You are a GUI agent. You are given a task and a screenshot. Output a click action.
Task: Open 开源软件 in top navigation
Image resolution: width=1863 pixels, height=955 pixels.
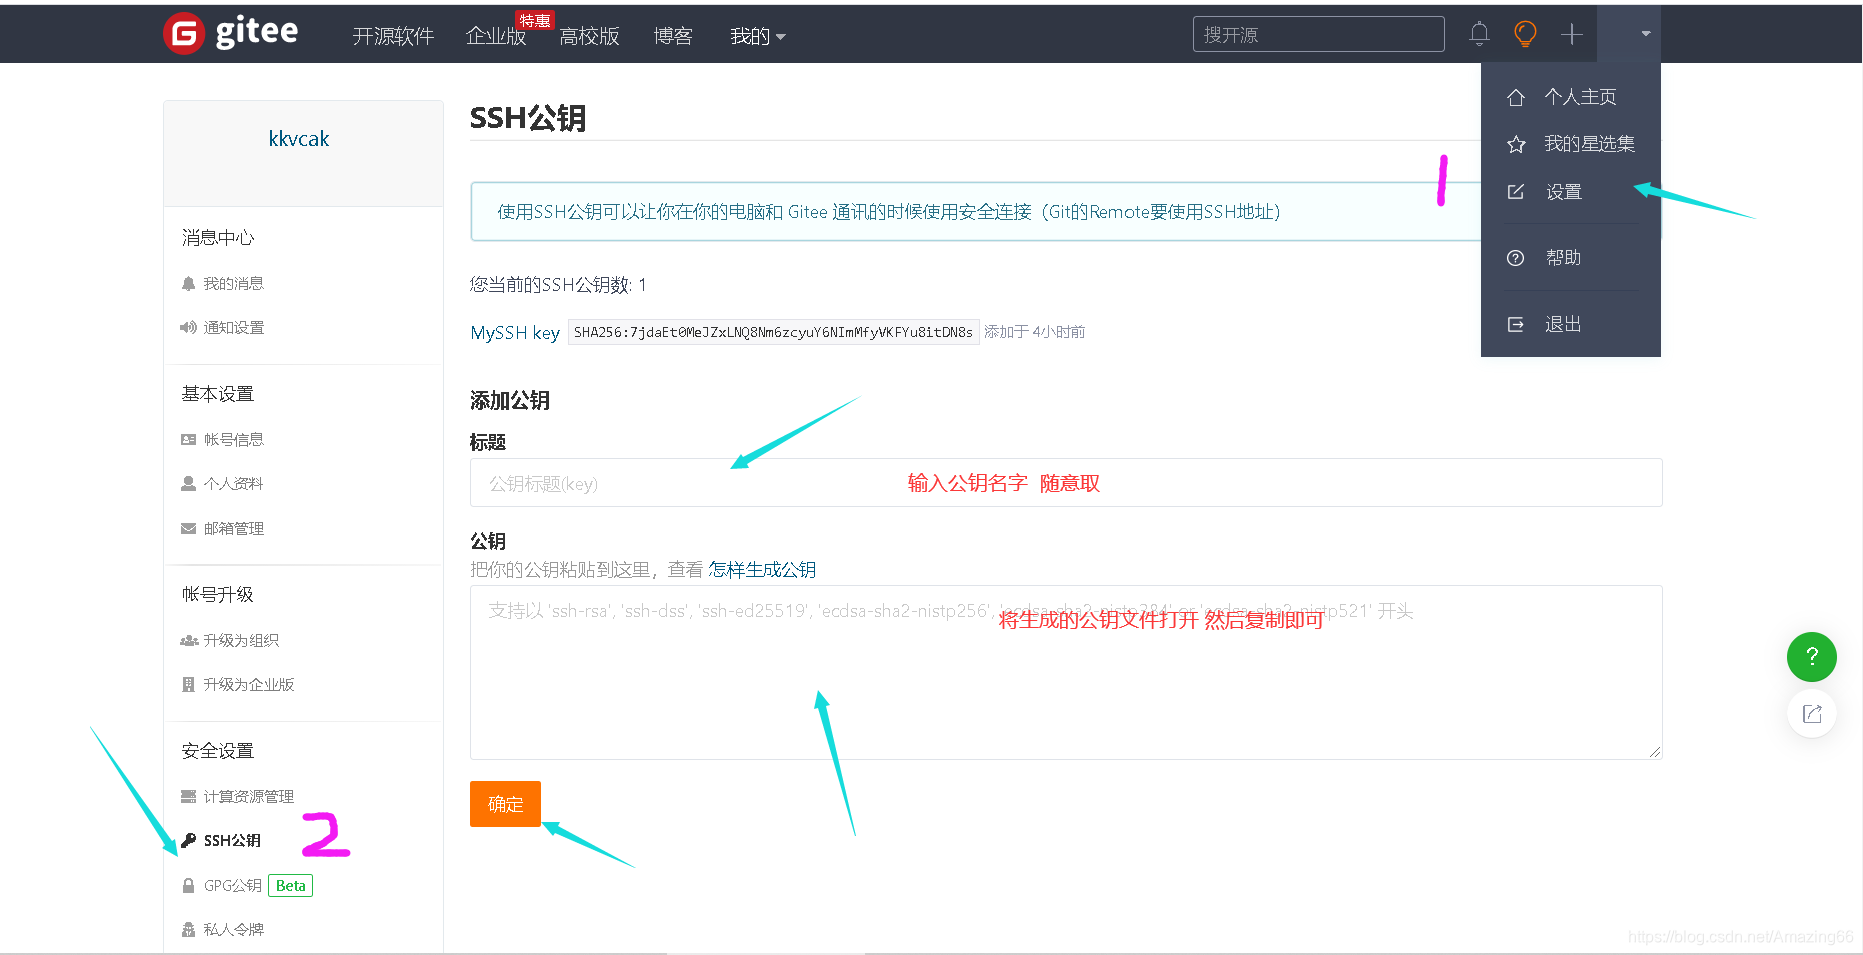click(393, 36)
